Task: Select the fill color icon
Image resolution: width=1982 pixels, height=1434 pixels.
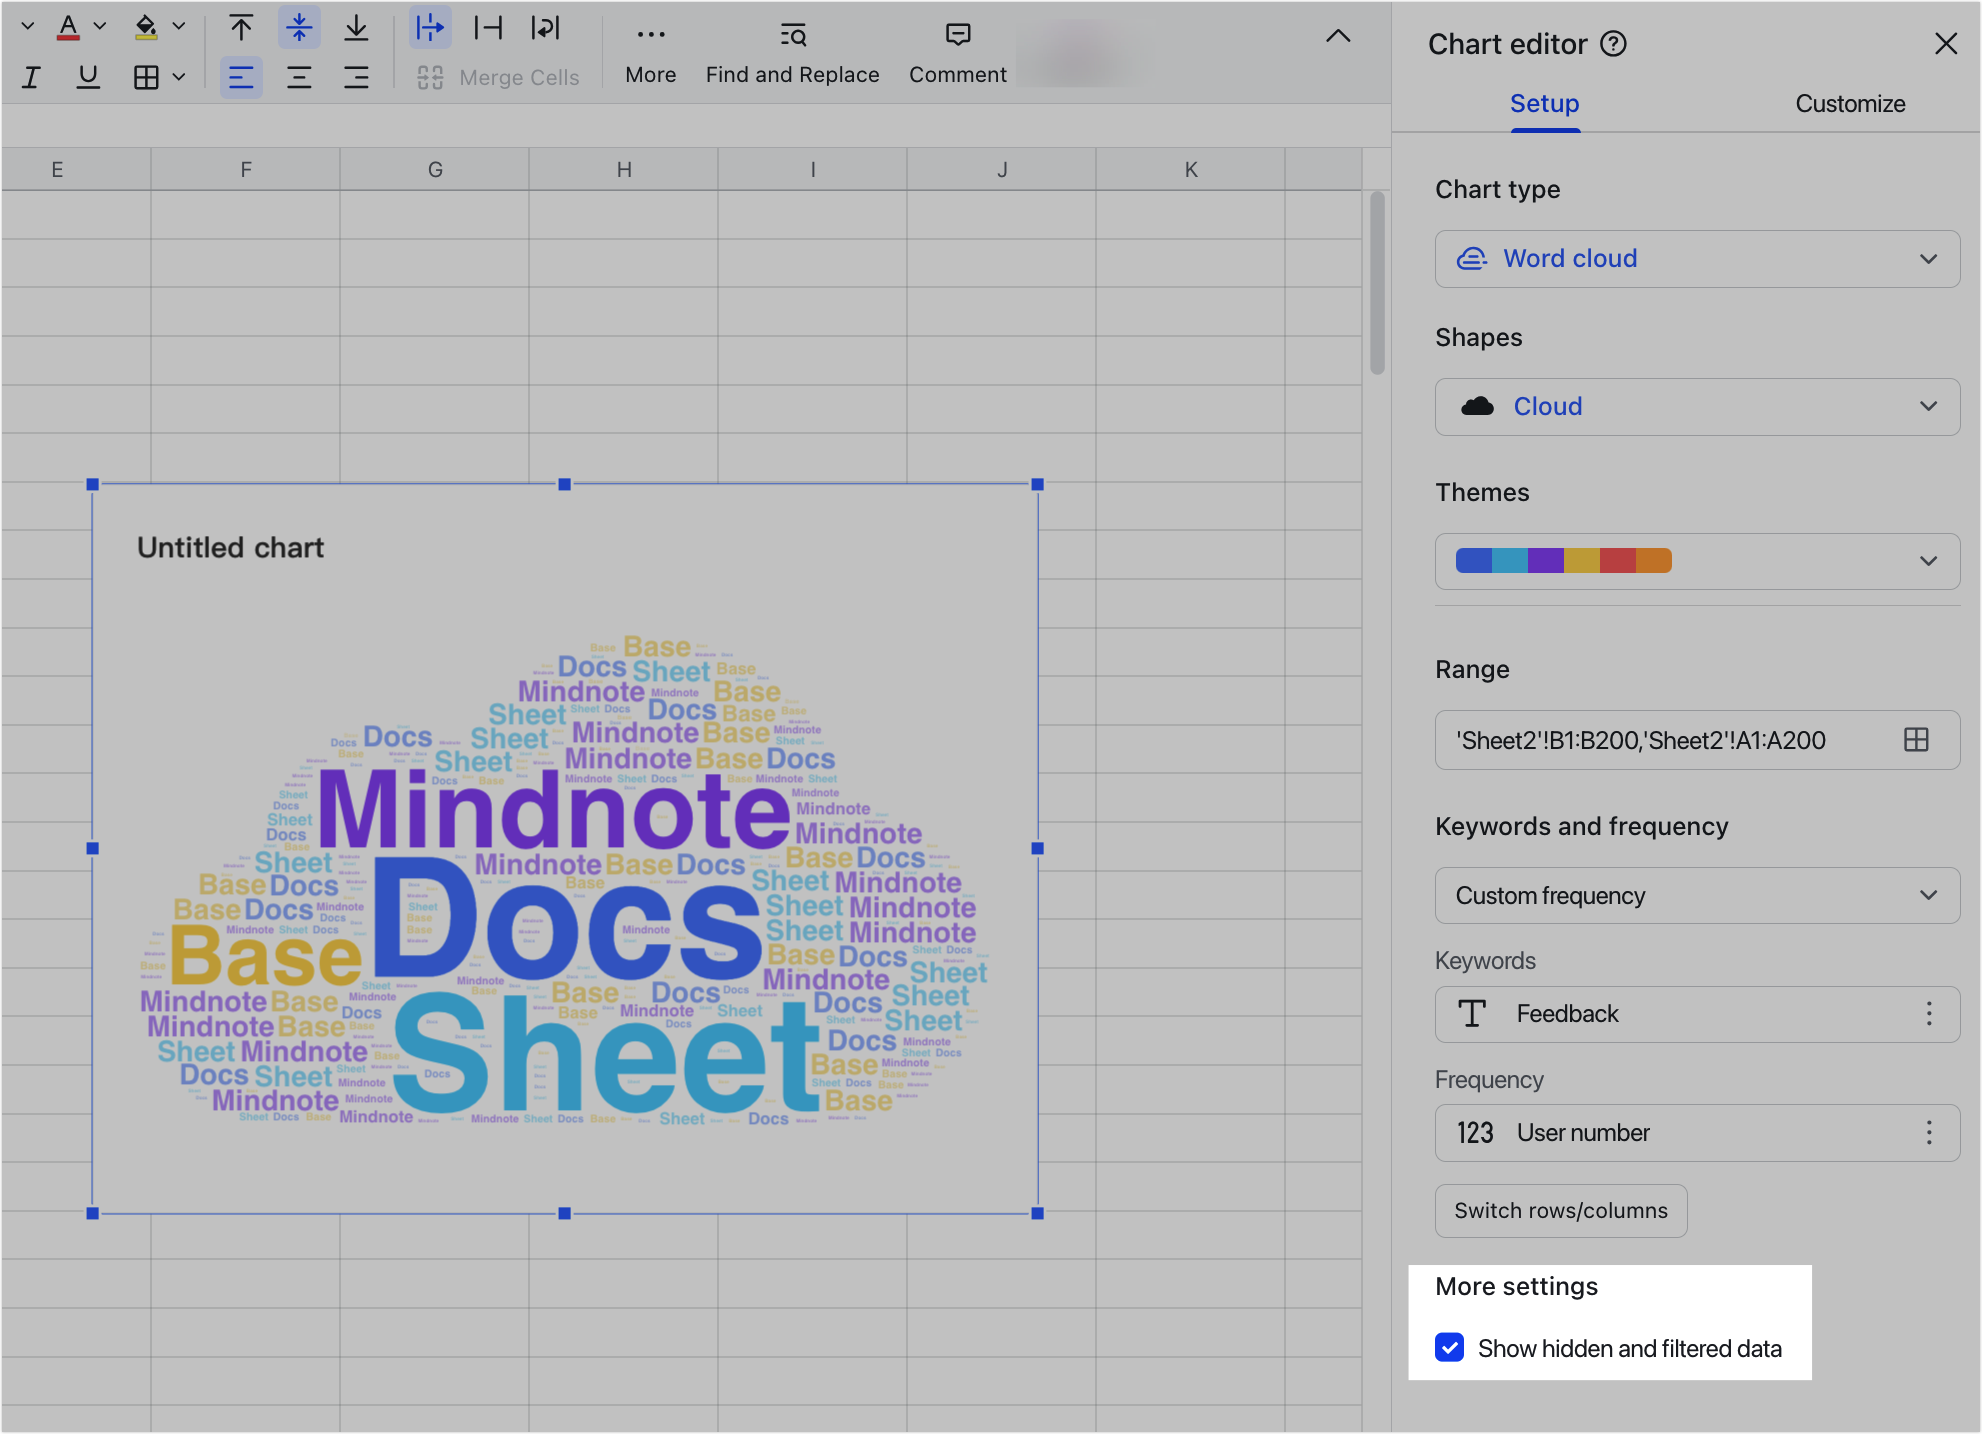Action: click(146, 27)
